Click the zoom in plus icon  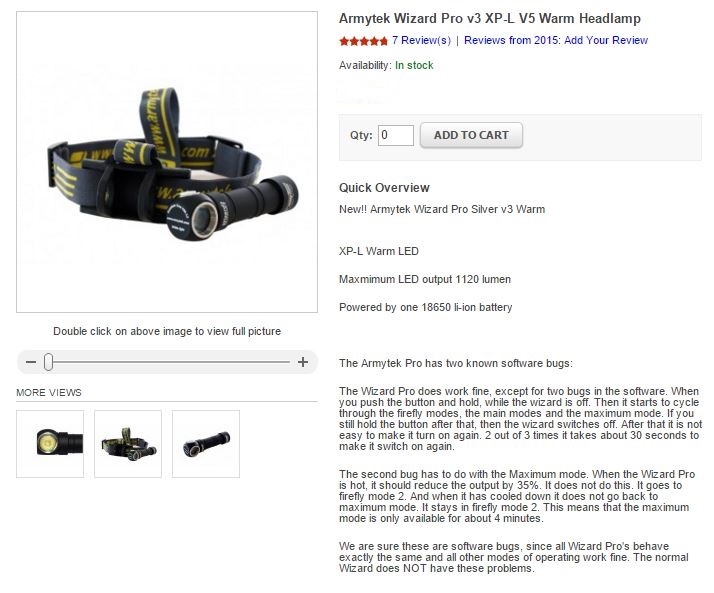click(303, 362)
